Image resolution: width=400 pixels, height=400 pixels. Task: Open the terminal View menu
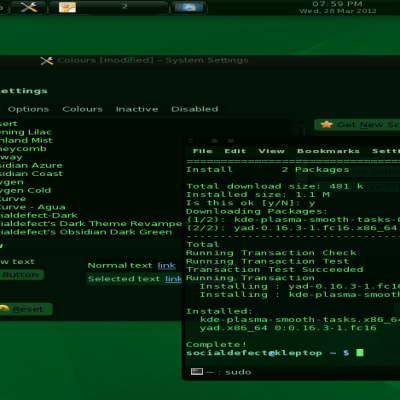pyautogui.click(x=271, y=151)
